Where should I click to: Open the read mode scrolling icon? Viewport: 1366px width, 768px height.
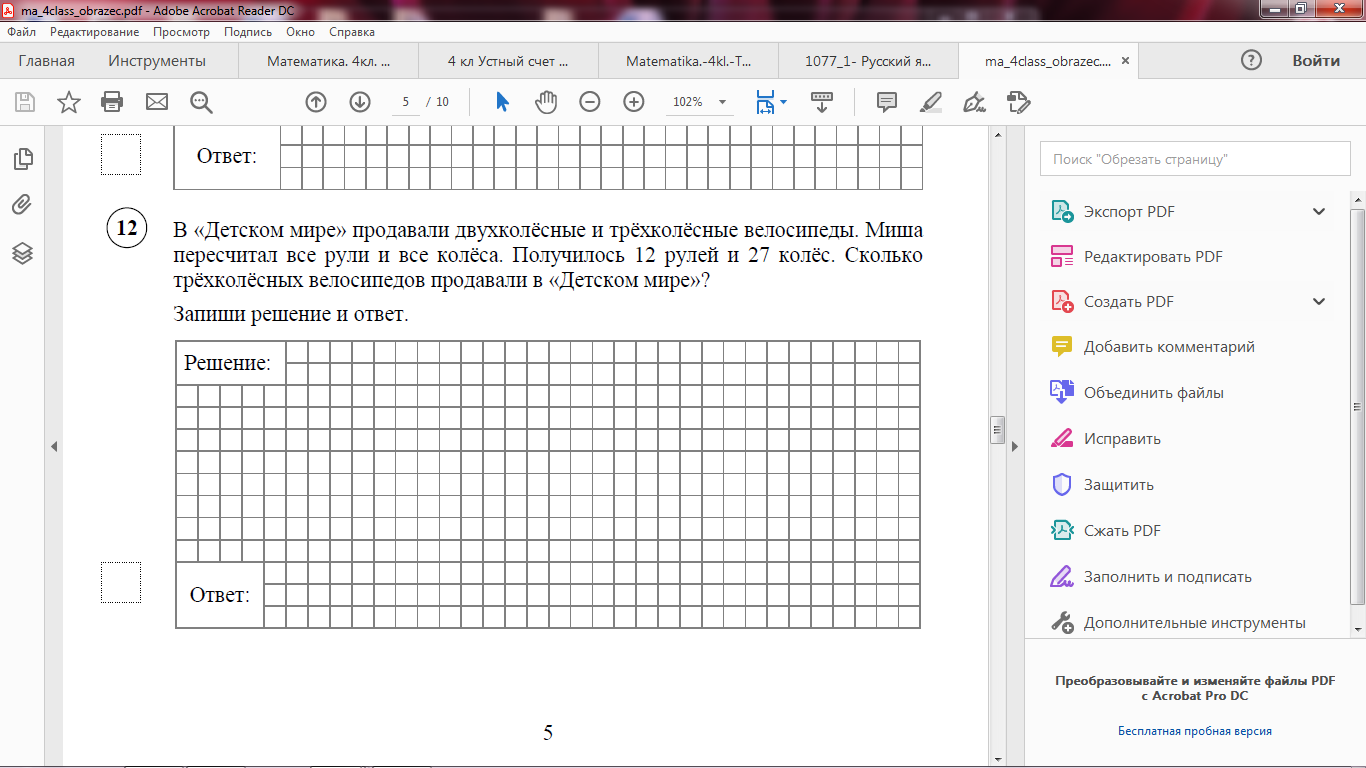coord(822,101)
